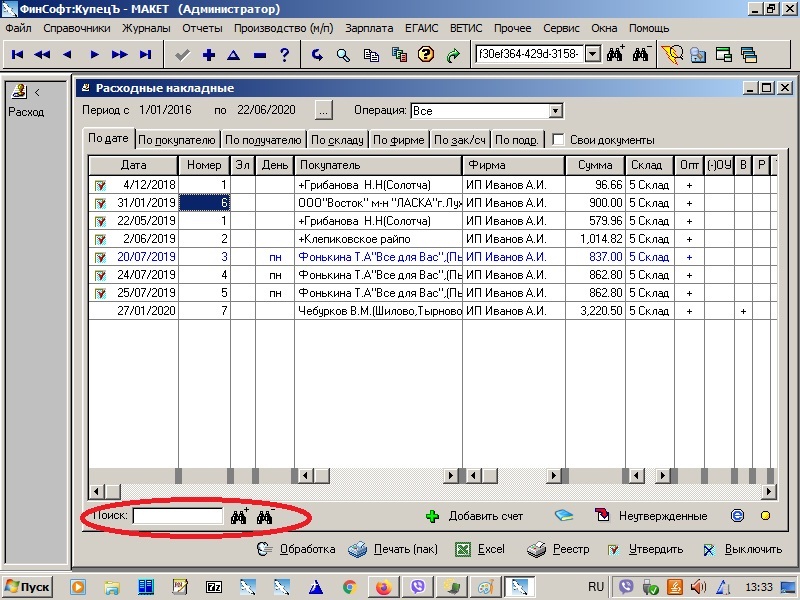The image size is (800, 600).
Task: Open period selection ellipsis button
Action: [323, 110]
